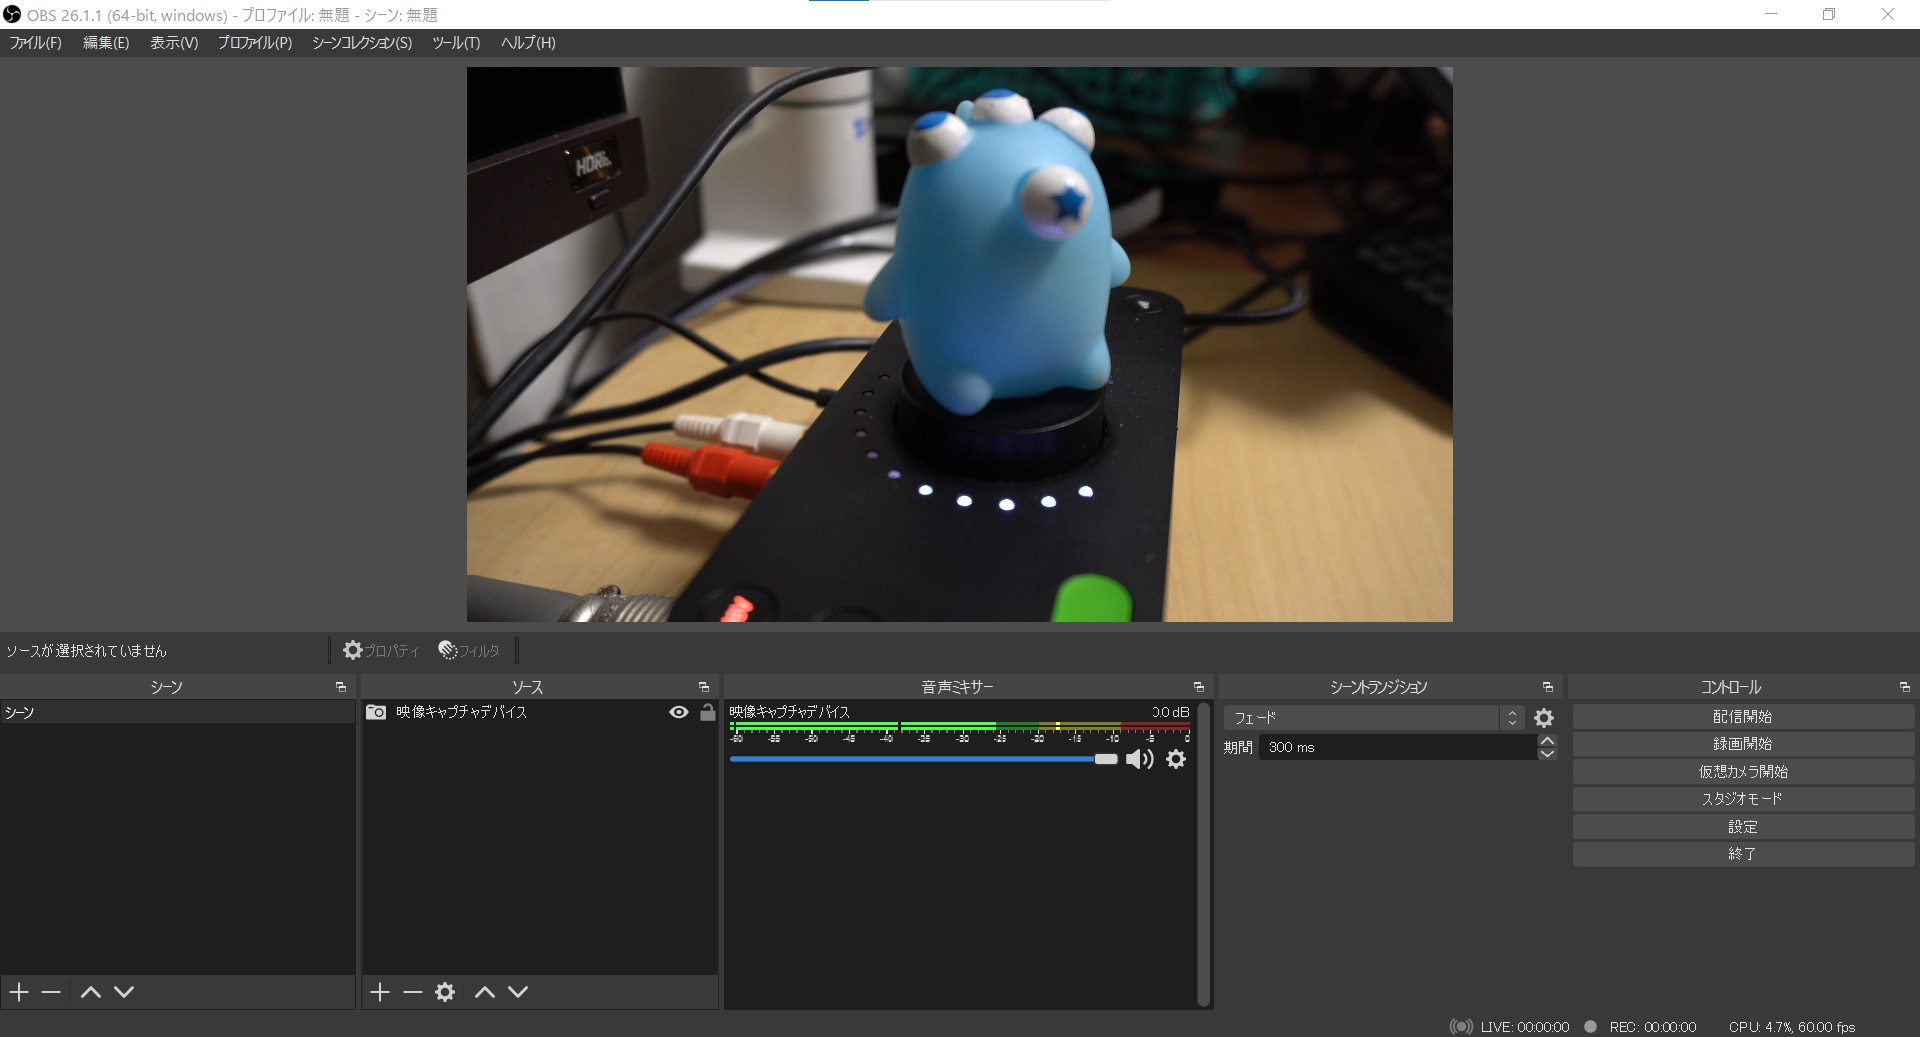Open settings via the 設定 button
This screenshot has height=1037, width=1920.
[x=1741, y=826]
